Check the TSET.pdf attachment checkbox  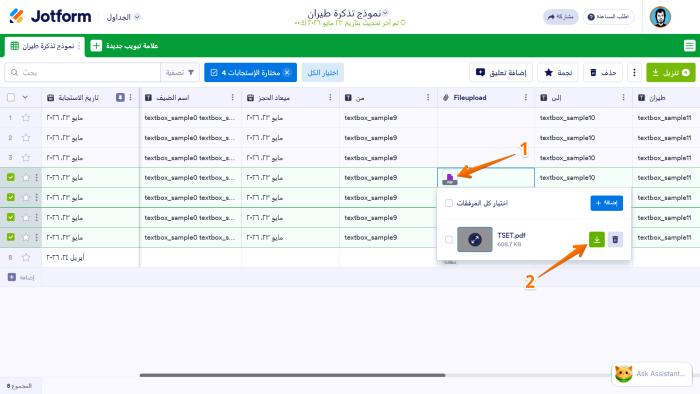click(x=449, y=240)
